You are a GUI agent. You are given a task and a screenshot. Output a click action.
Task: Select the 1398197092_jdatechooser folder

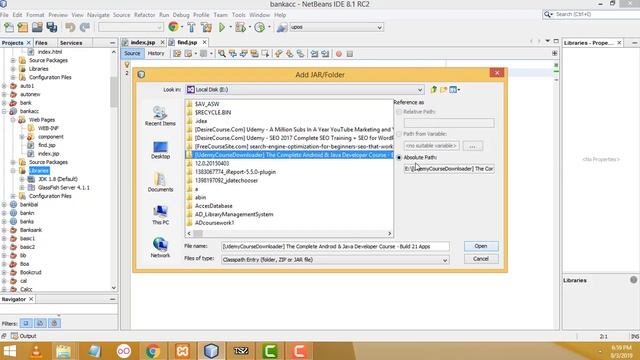click(226, 180)
